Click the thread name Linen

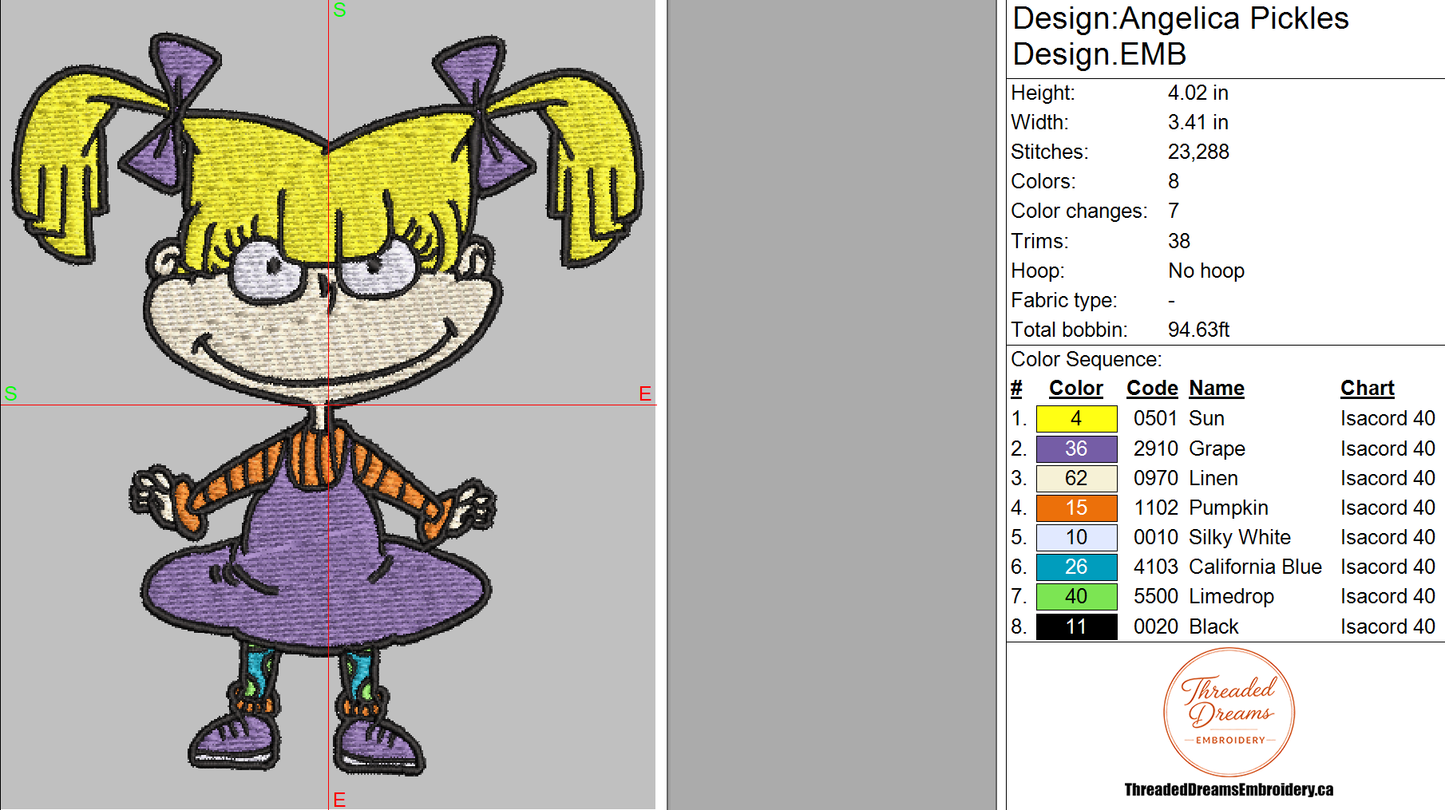(1213, 478)
